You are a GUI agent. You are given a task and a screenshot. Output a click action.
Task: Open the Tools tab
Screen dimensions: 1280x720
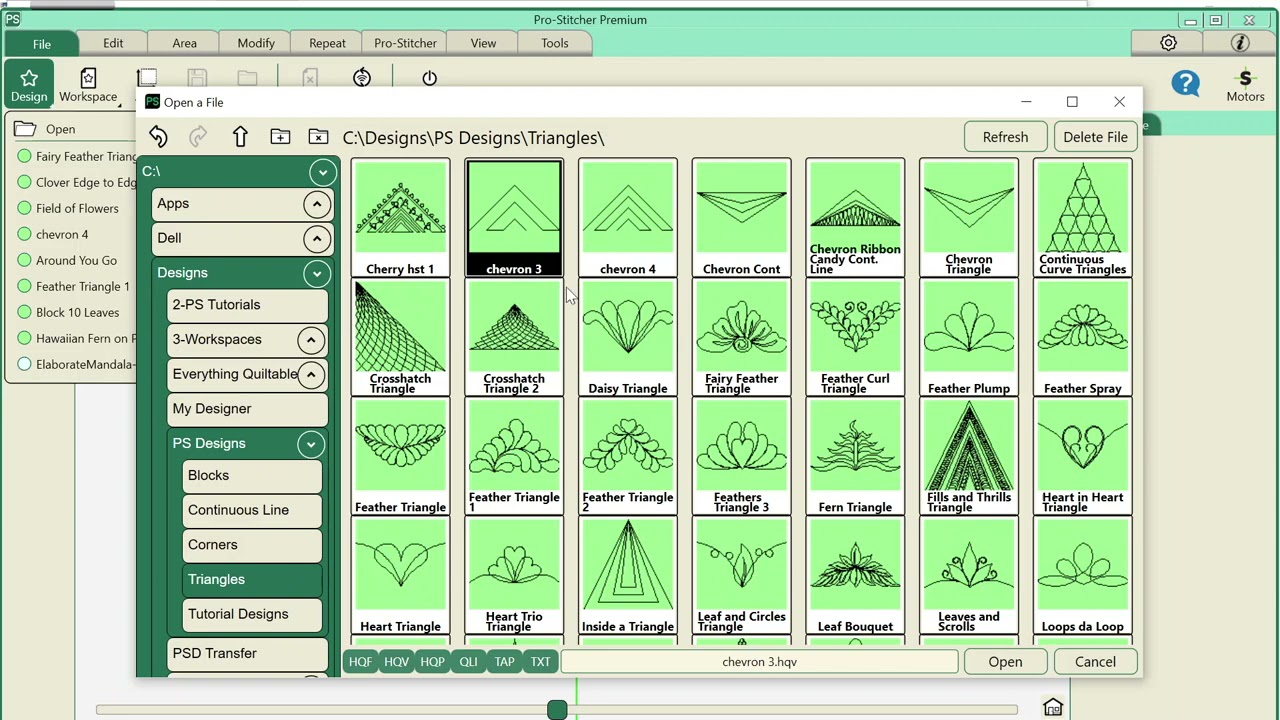click(554, 43)
